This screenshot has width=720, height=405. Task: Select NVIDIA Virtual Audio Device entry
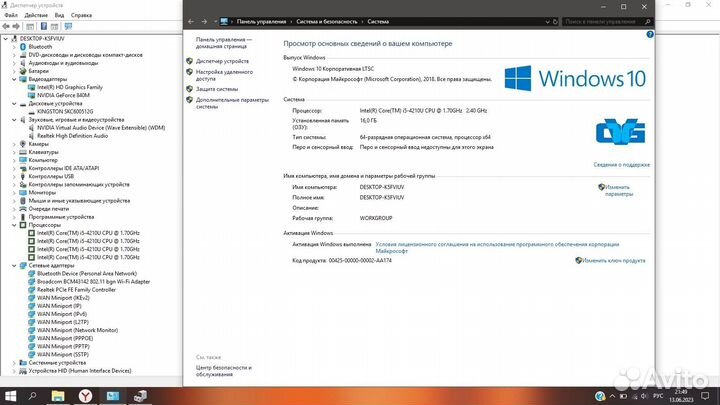(101, 128)
